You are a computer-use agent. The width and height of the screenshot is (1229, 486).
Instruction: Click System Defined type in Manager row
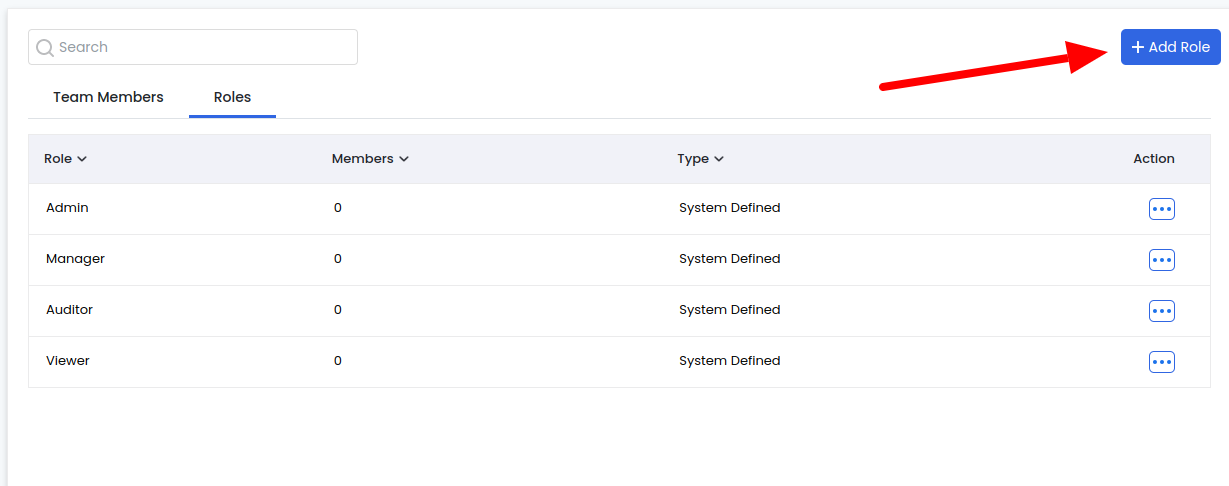coord(729,259)
